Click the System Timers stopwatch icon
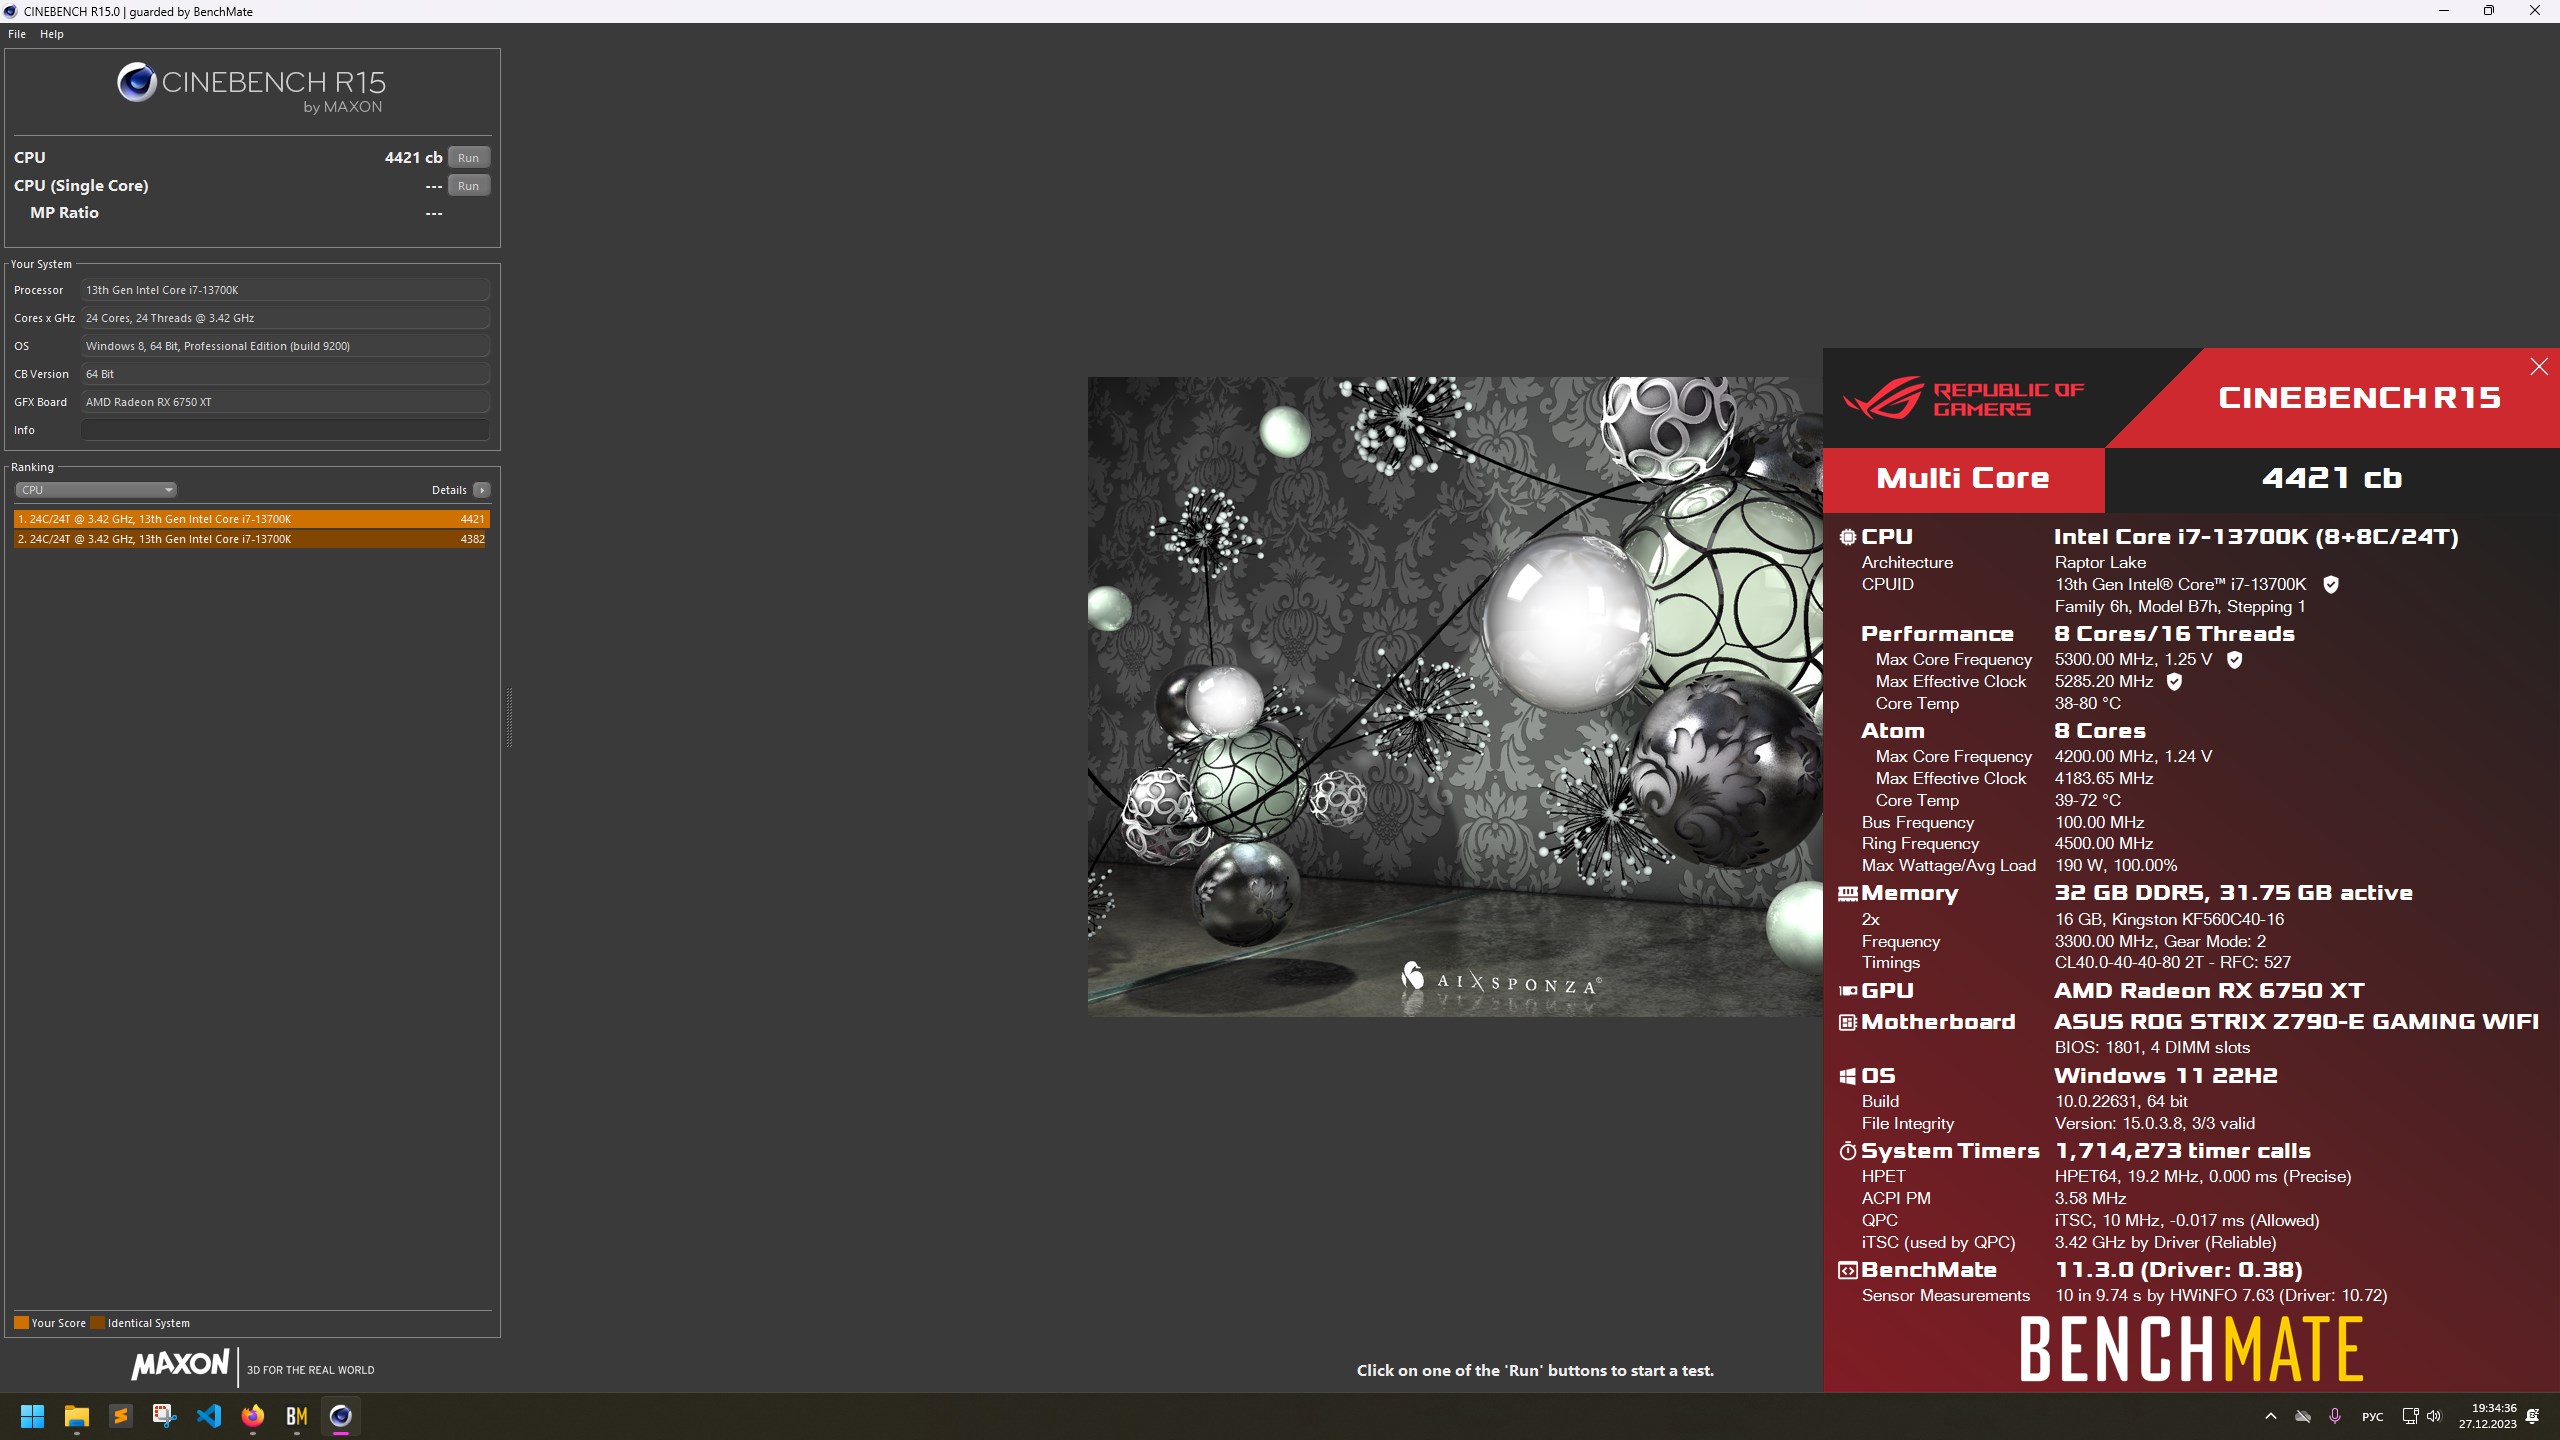This screenshot has height=1440, width=2560. point(1848,1151)
